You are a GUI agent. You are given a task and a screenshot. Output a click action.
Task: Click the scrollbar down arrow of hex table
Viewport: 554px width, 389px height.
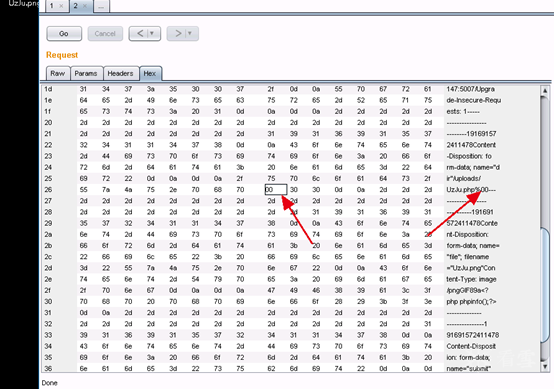click(545, 366)
